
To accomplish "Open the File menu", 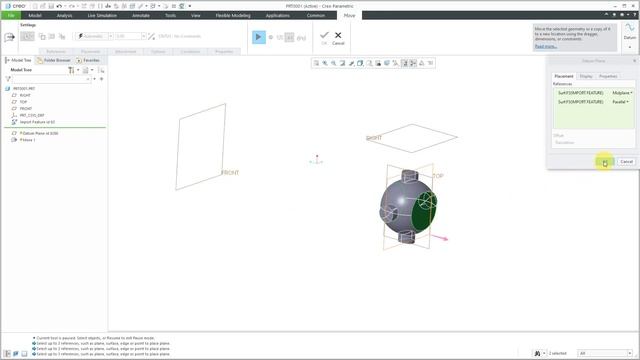I will (11, 16).
